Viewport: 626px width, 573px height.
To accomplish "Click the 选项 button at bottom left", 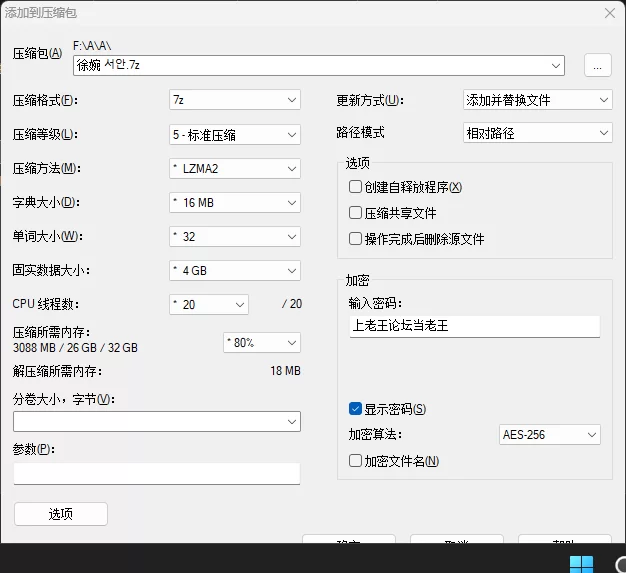I will click(61, 514).
